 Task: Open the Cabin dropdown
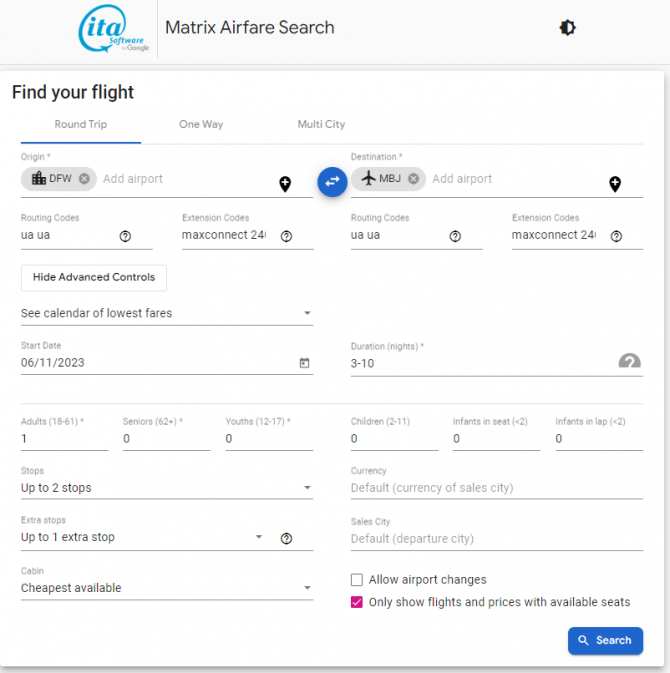coord(167,588)
